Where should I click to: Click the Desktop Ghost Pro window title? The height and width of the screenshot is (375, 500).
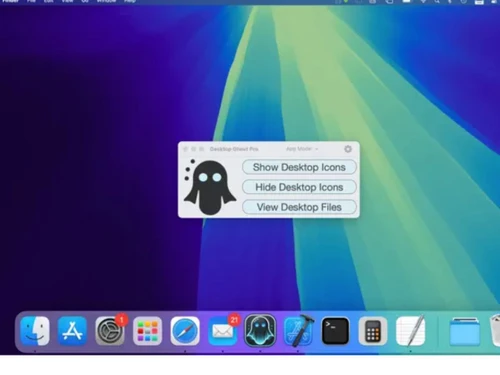[x=234, y=149]
